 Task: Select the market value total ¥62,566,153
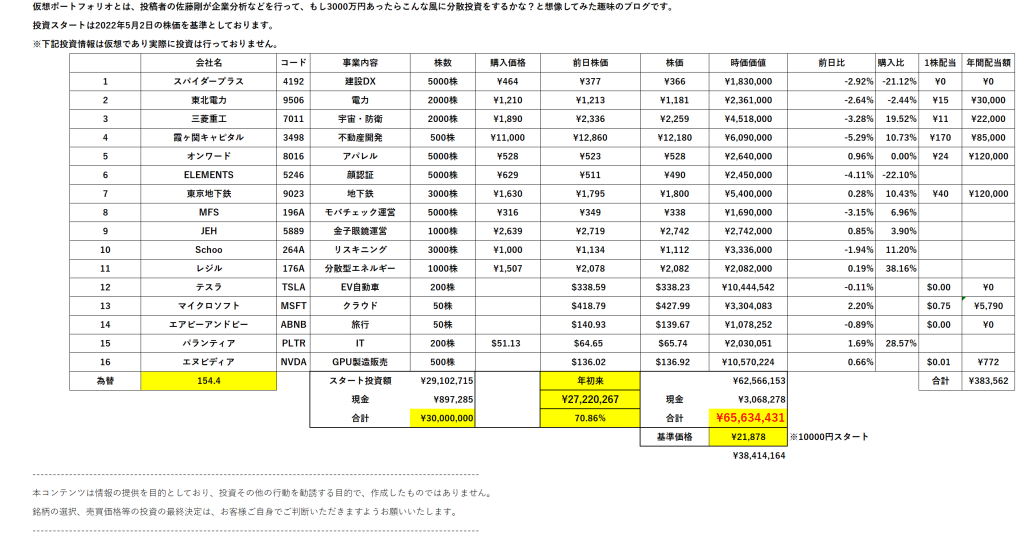tap(748, 381)
